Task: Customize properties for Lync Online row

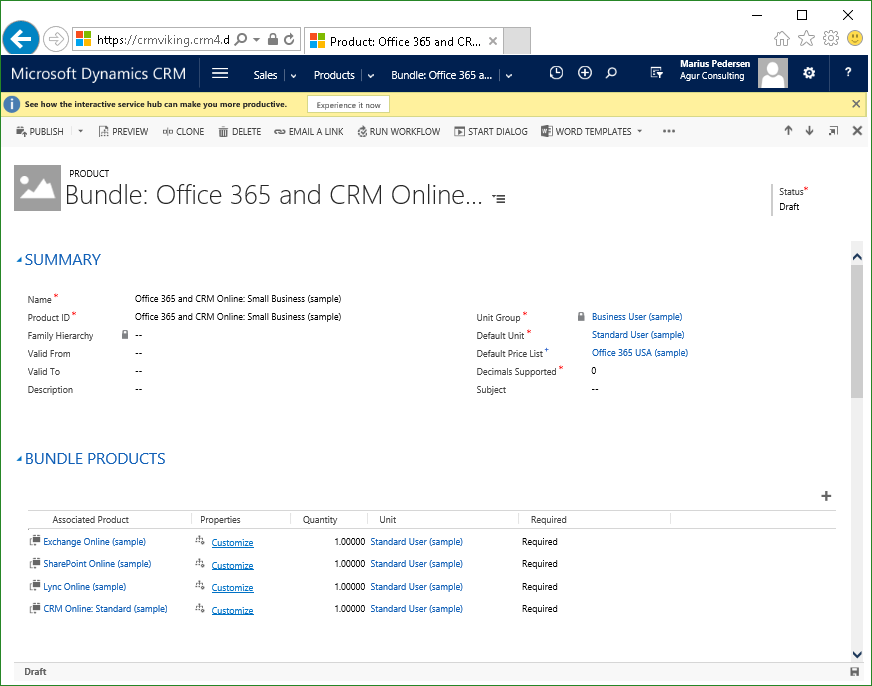Action: pyautogui.click(x=232, y=588)
